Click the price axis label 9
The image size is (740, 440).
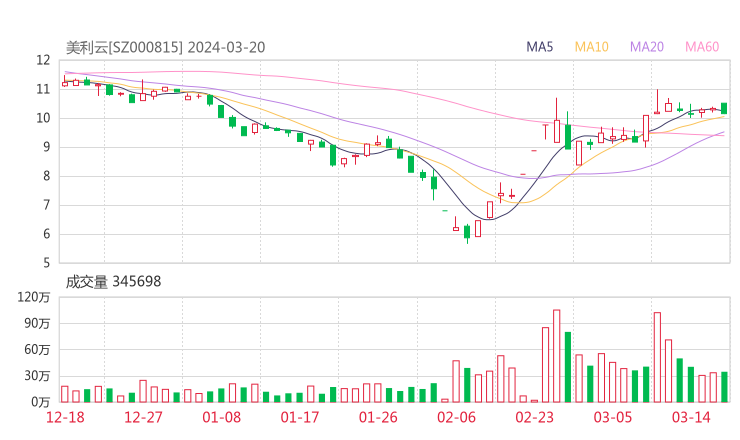46,147
